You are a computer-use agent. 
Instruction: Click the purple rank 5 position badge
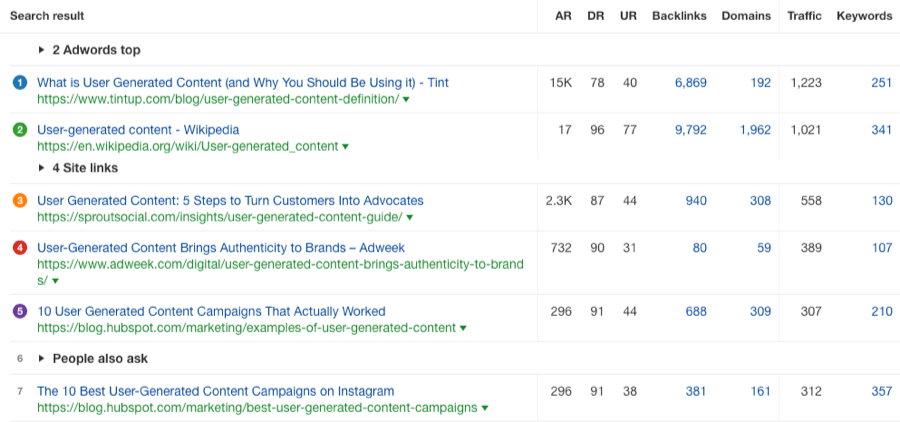(20, 311)
